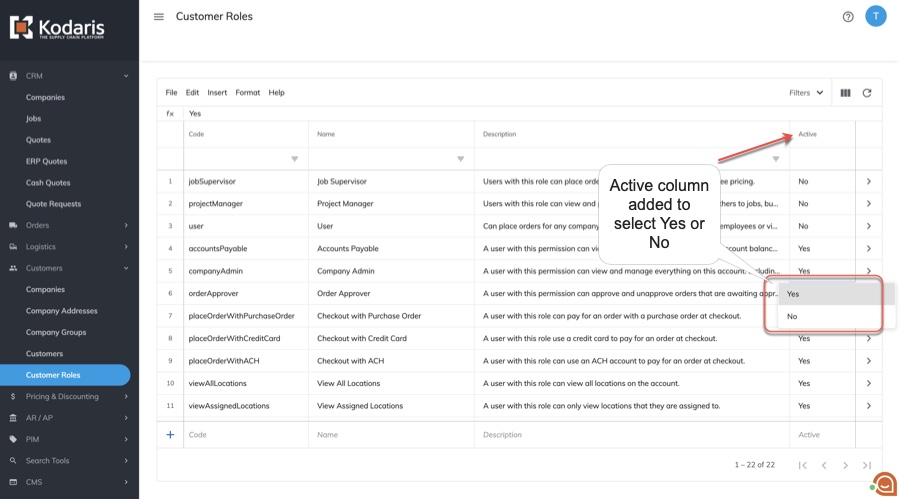Viewport: 900px width, 499px height.
Task: Toggle the column chooser icon
Action: [x=845, y=92]
